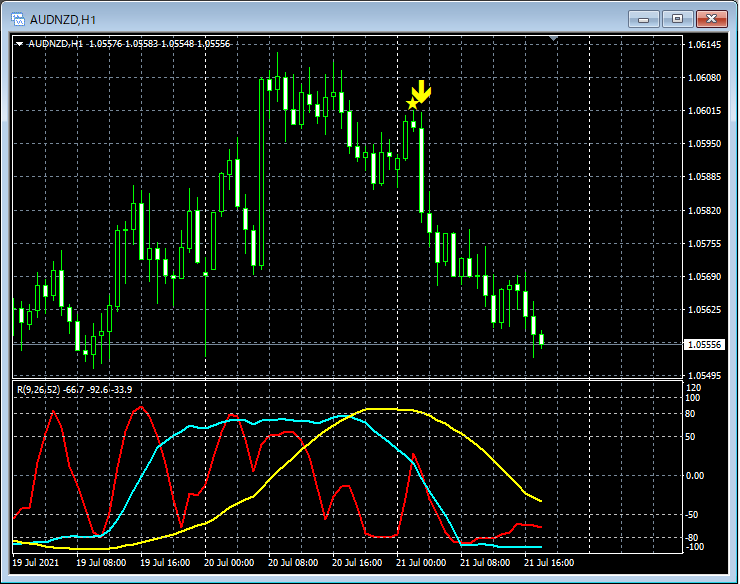740x584 pixels.
Task: Click the indicator scale value 0.00
Action: pos(695,475)
